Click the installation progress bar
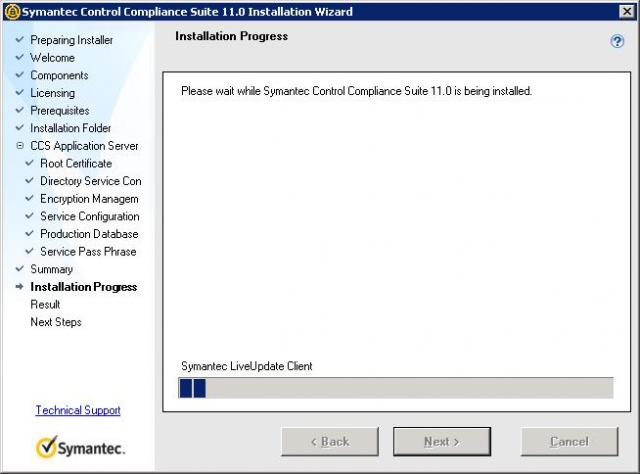 [x=396, y=387]
